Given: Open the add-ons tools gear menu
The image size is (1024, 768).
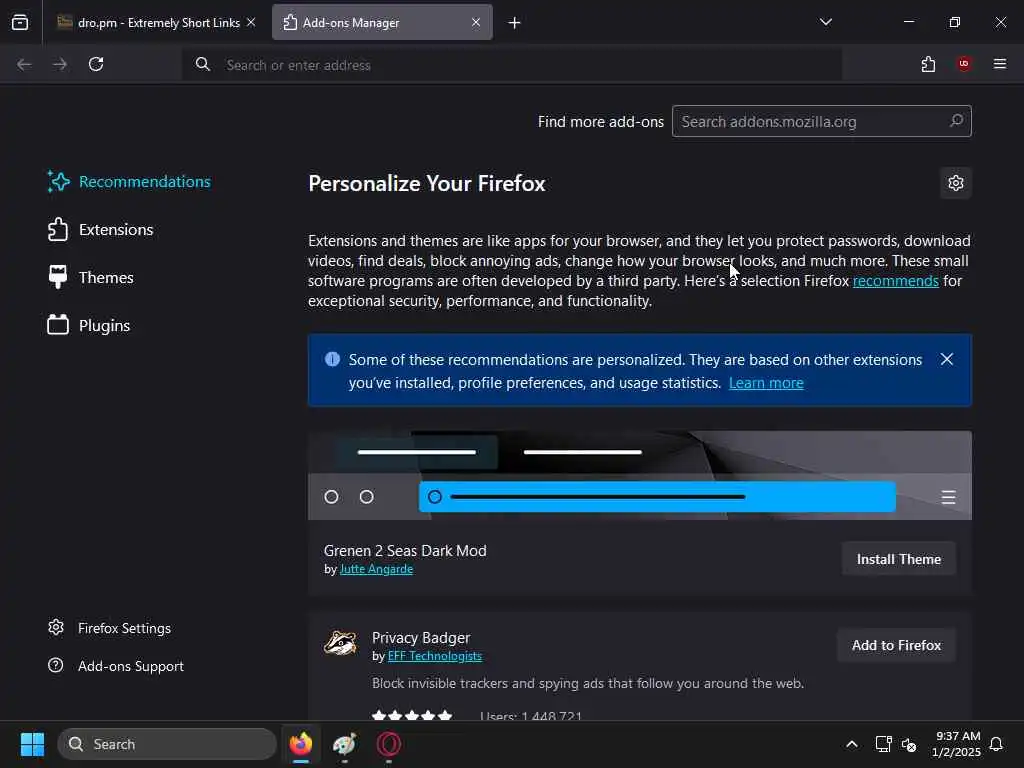Looking at the screenshot, I should pyautogui.click(x=956, y=183).
